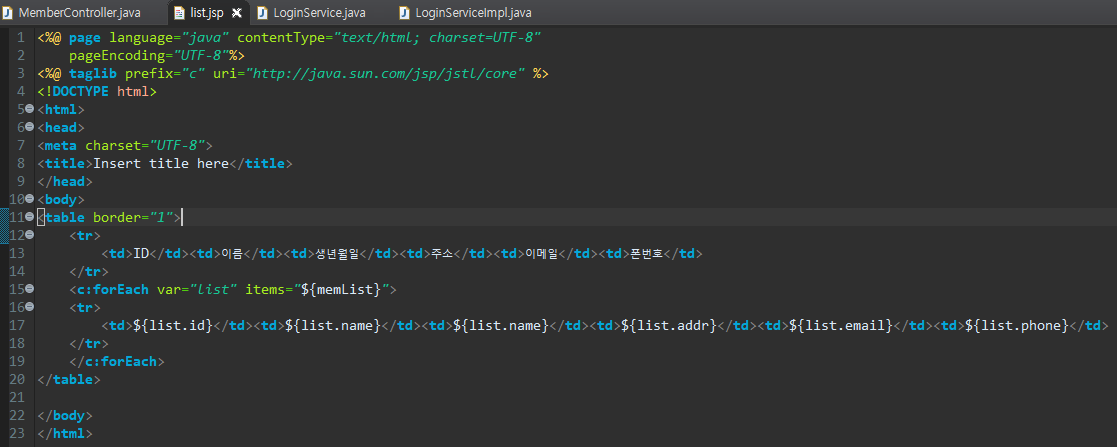Image resolution: width=1117 pixels, height=447 pixels.
Task: Click the taglib prefix="c" attribute
Action: [165, 73]
